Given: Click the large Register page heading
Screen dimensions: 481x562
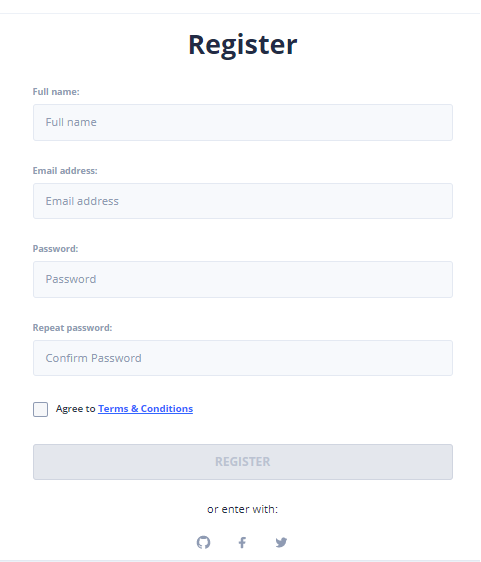Looking at the screenshot, I should [243, 45].
